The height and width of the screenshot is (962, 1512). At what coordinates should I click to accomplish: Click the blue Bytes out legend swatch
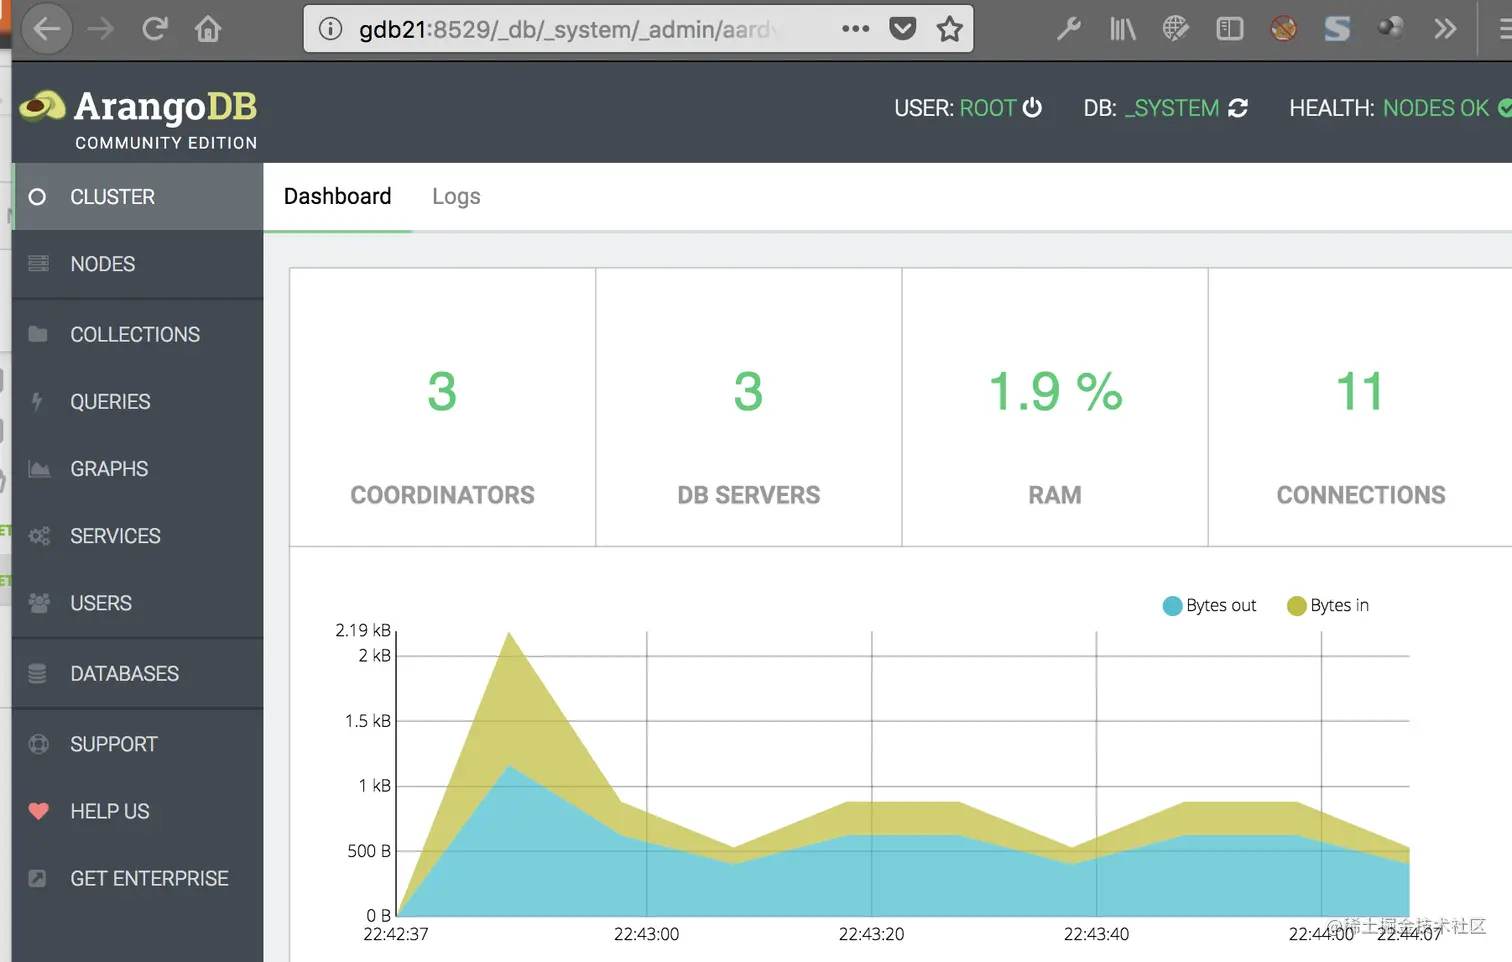point(1173,606)
